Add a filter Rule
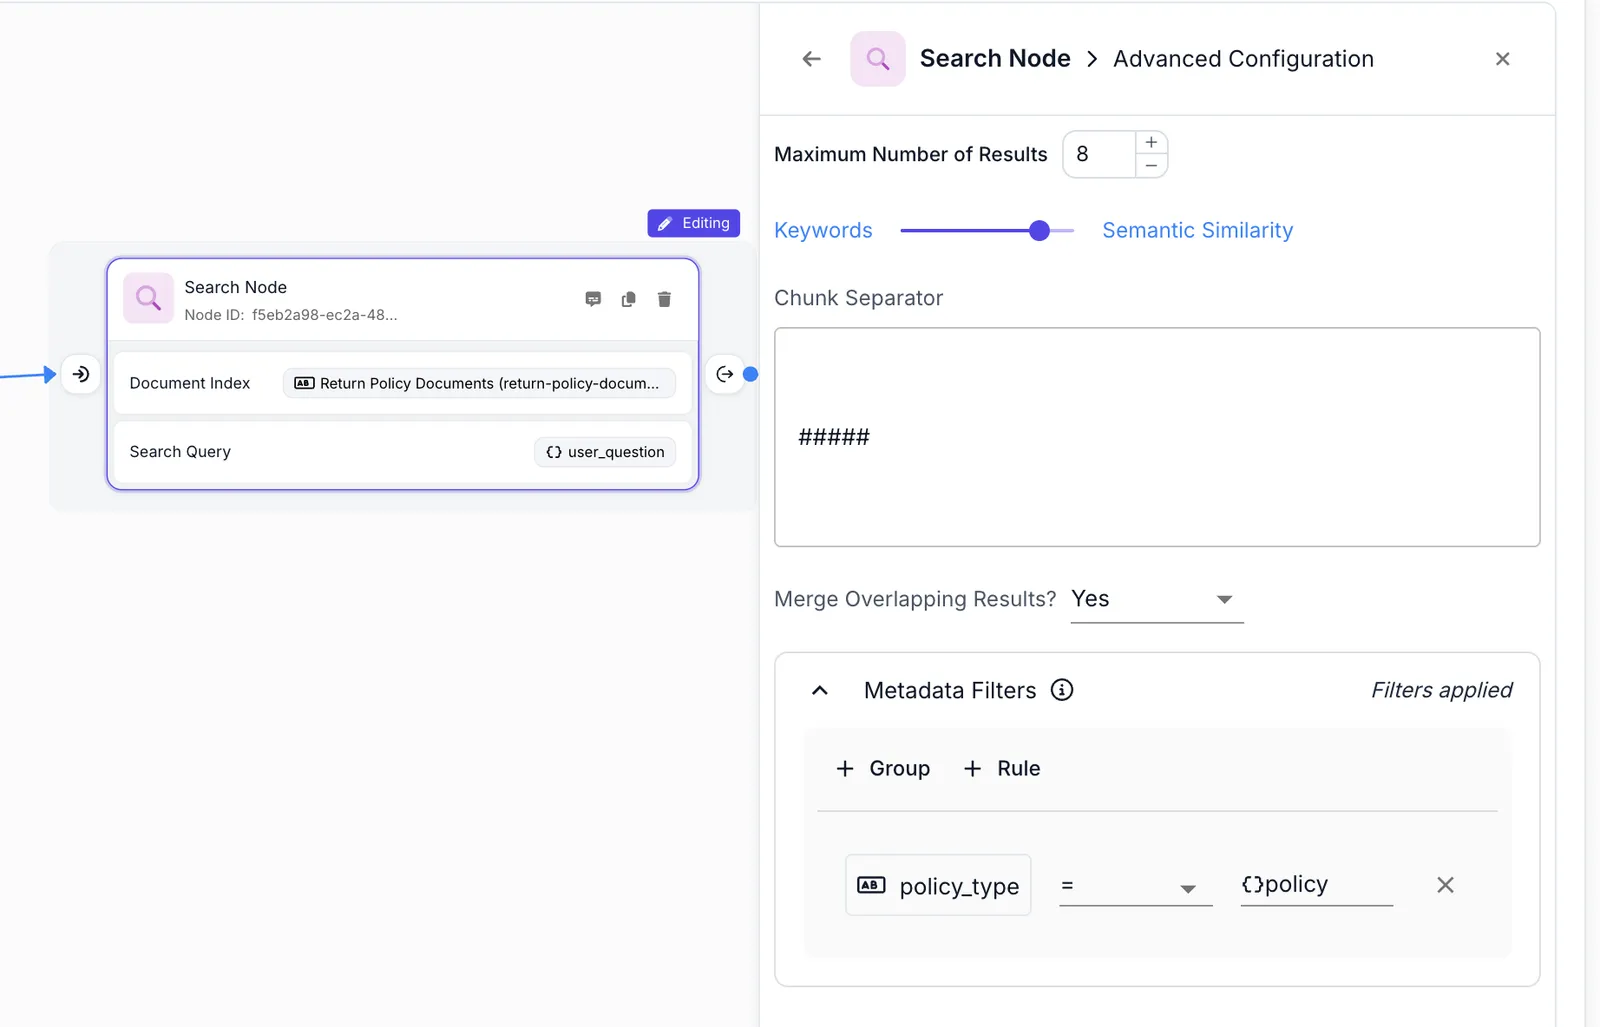1600x1027 pixels. pos(1001,768)
